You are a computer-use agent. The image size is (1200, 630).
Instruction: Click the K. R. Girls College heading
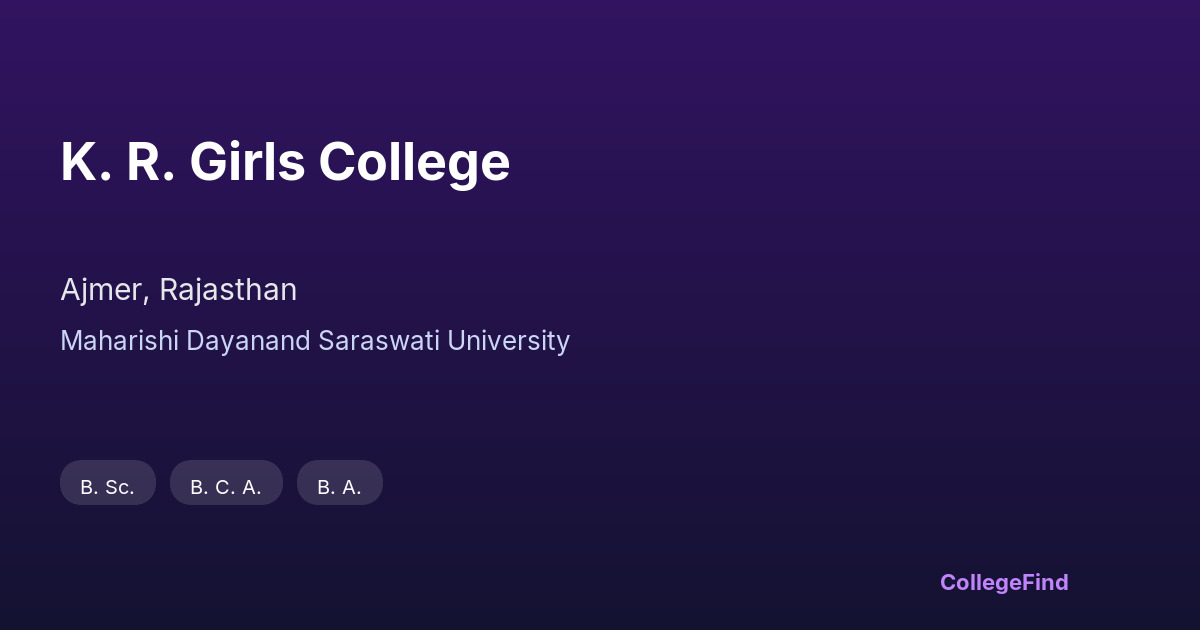(285, 162)
